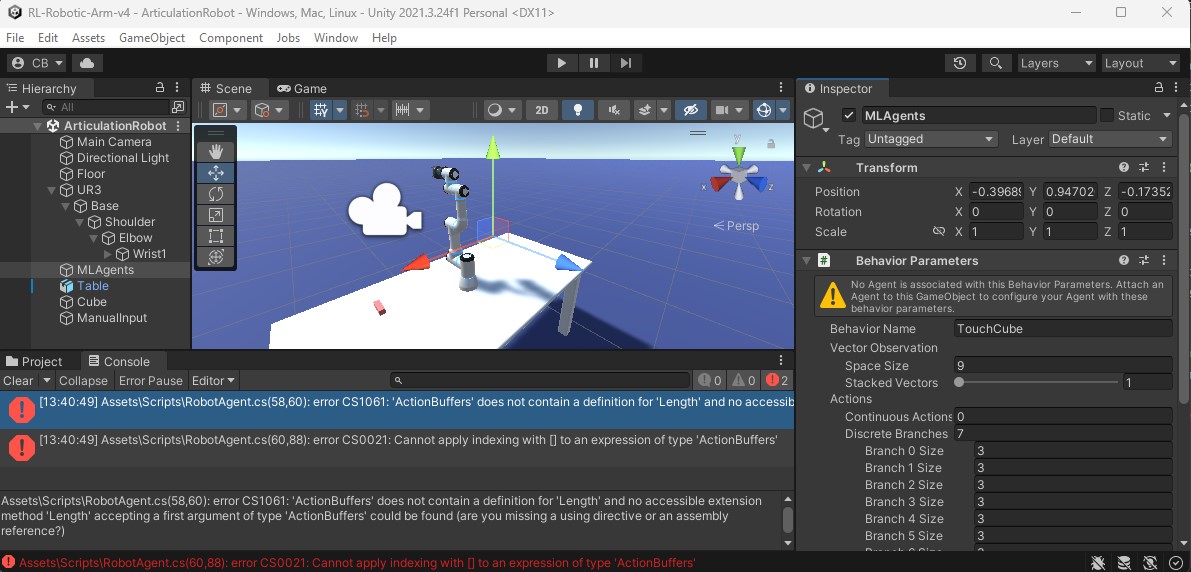This screenshot has width=1191, height=572.
Task: Toggle 2D view mode in Scene
Action: tap(542, 110)
